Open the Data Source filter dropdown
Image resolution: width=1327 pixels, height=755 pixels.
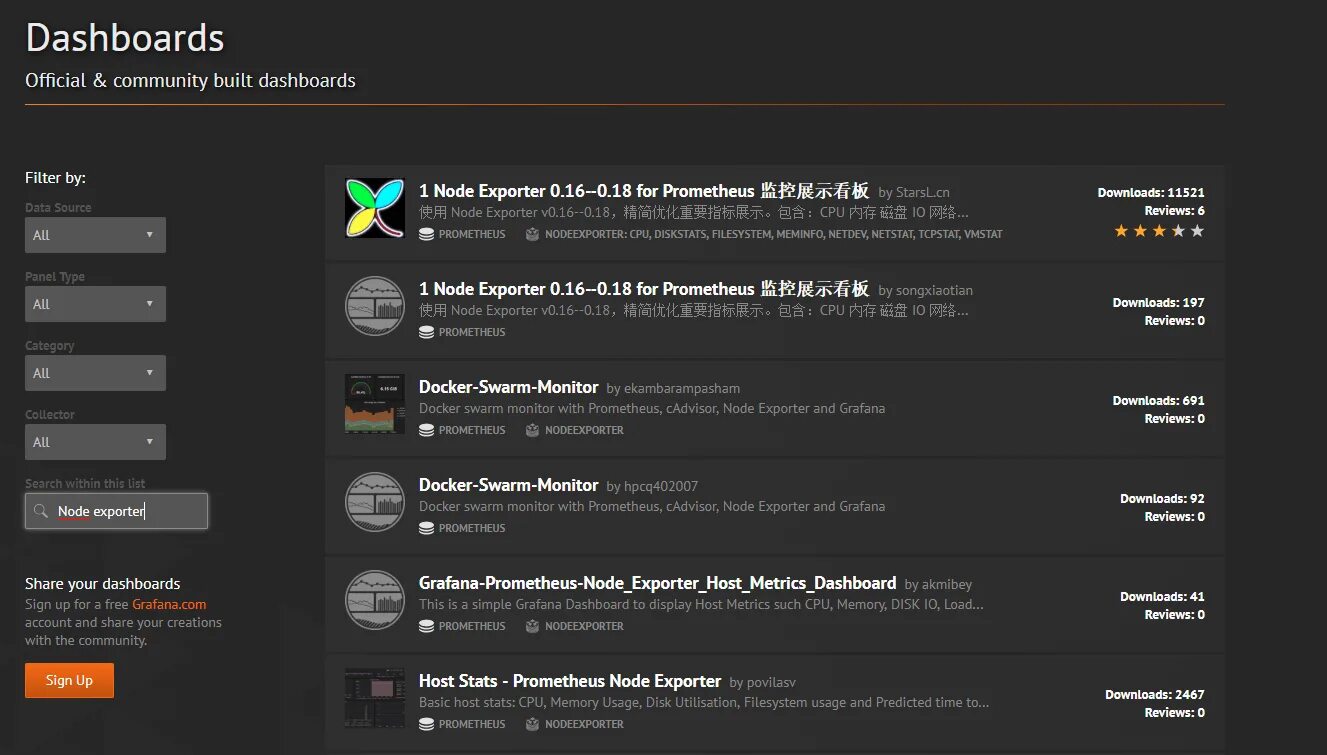click(95, 235)
